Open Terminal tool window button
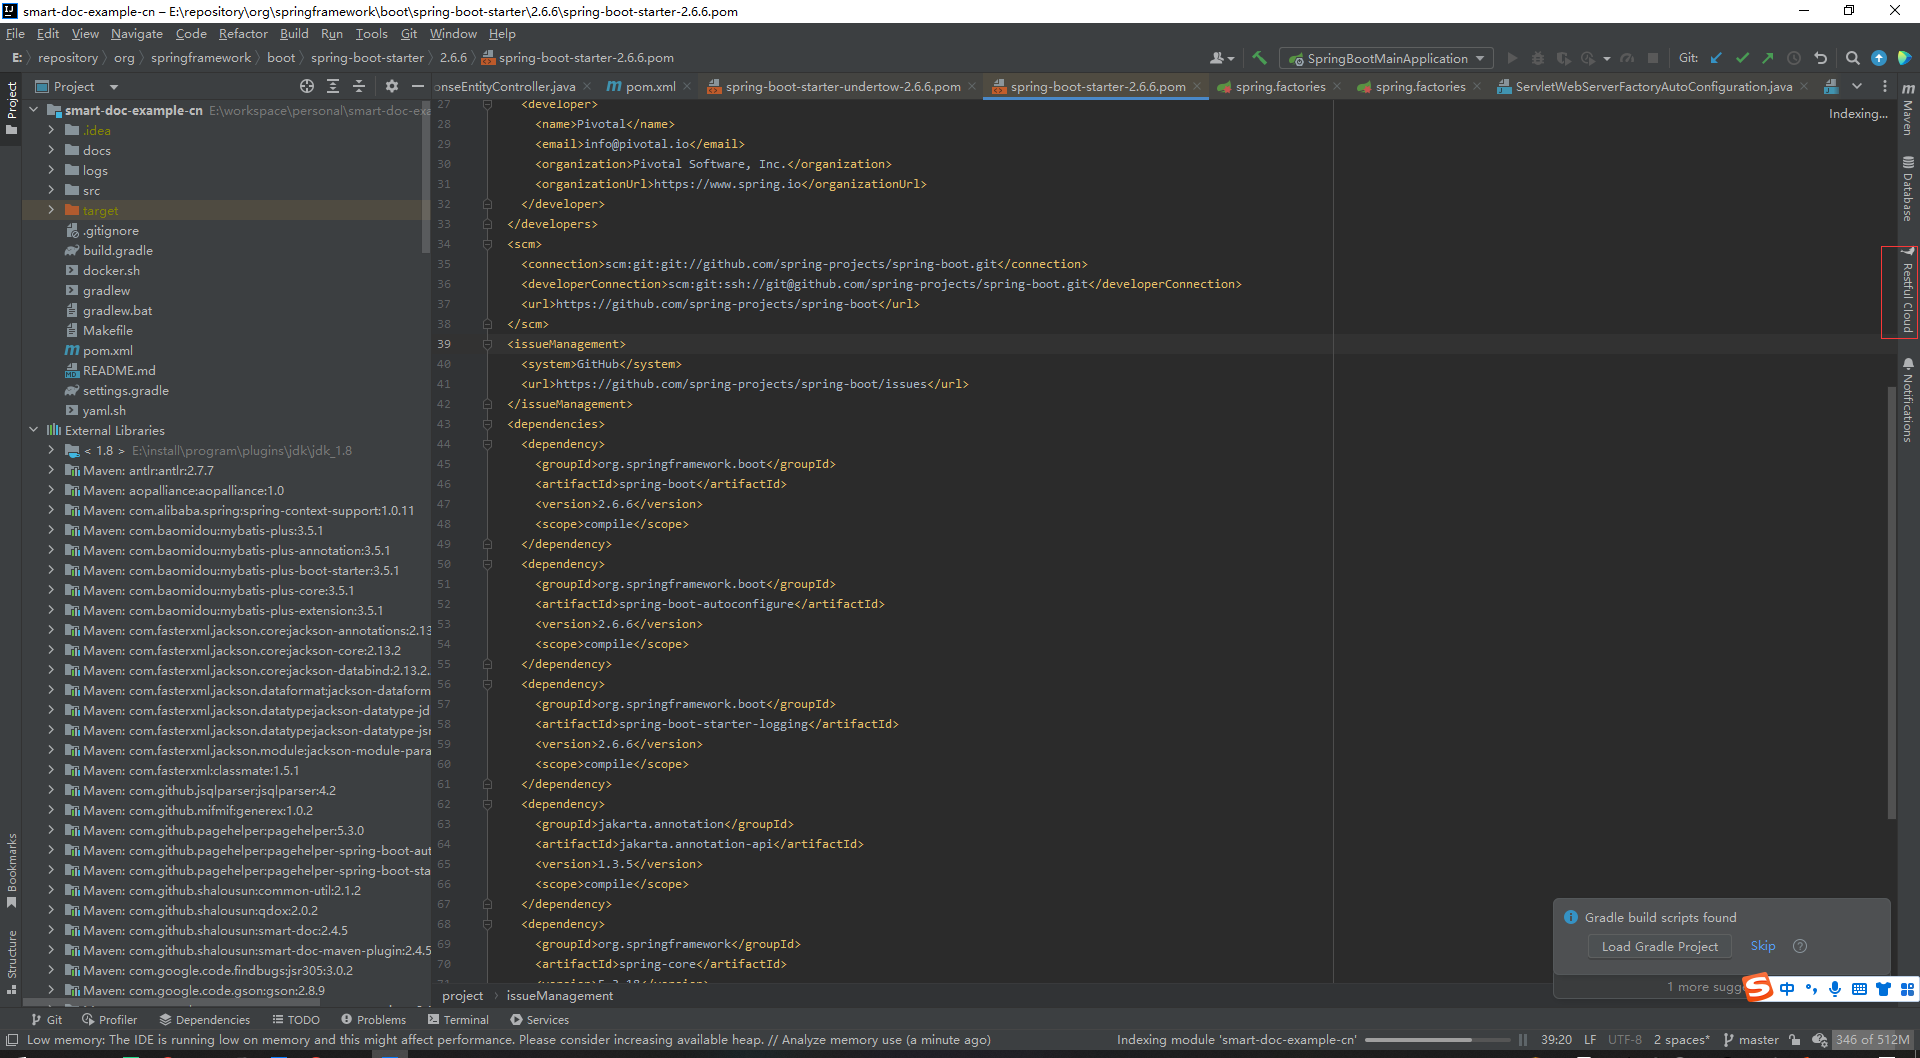The image size is (1920, 1058). click(x=458, y=1020)
